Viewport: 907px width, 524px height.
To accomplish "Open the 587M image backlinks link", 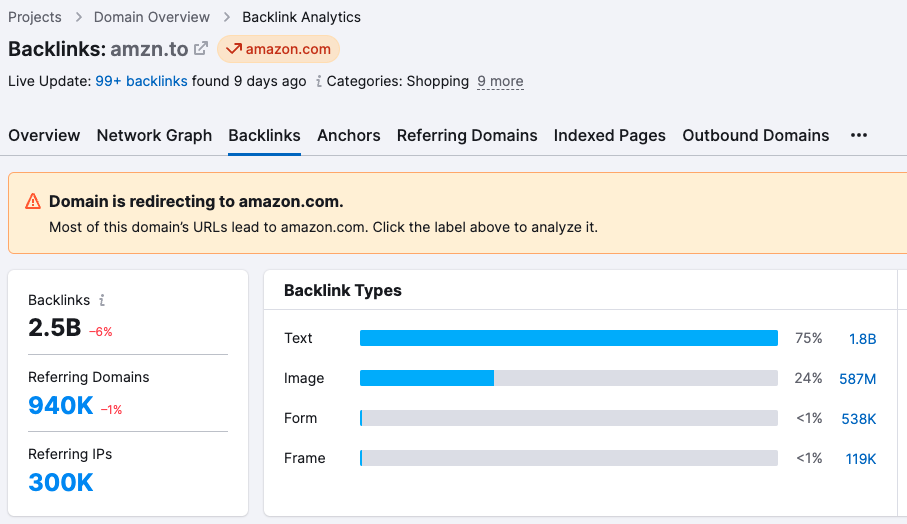I will click(x=858, y=379).
